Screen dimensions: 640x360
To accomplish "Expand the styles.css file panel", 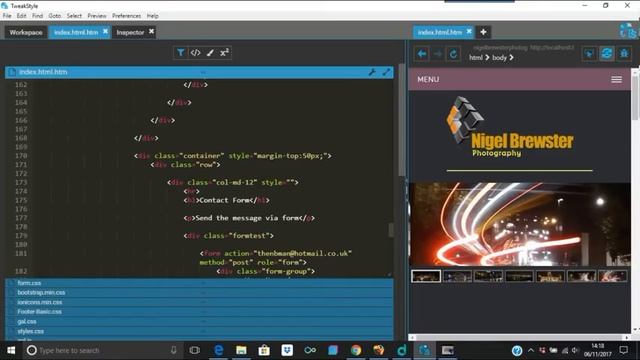I will (199, 331).
